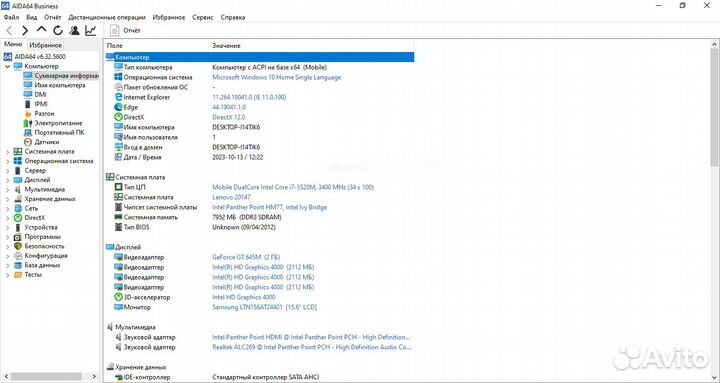The image size is (720, 383).
Task: Go forward with the right arrow toolbar button
Action: point(25,31)
